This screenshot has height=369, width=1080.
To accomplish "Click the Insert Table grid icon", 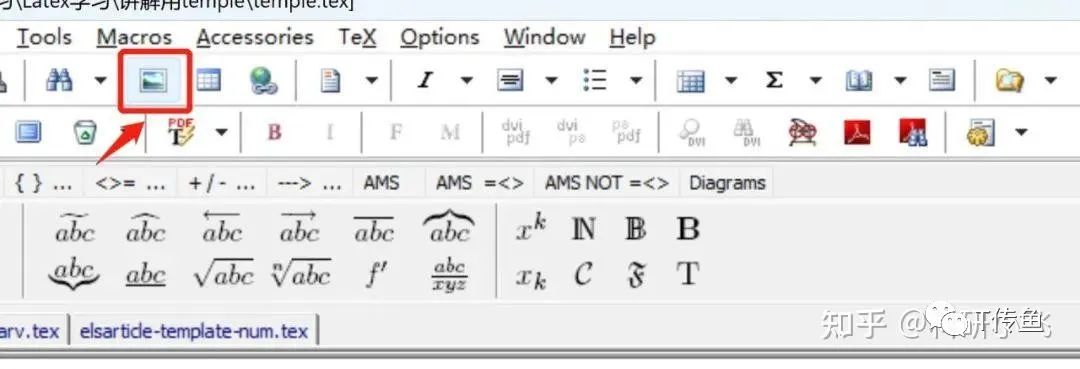I will (x=208, y=81).
